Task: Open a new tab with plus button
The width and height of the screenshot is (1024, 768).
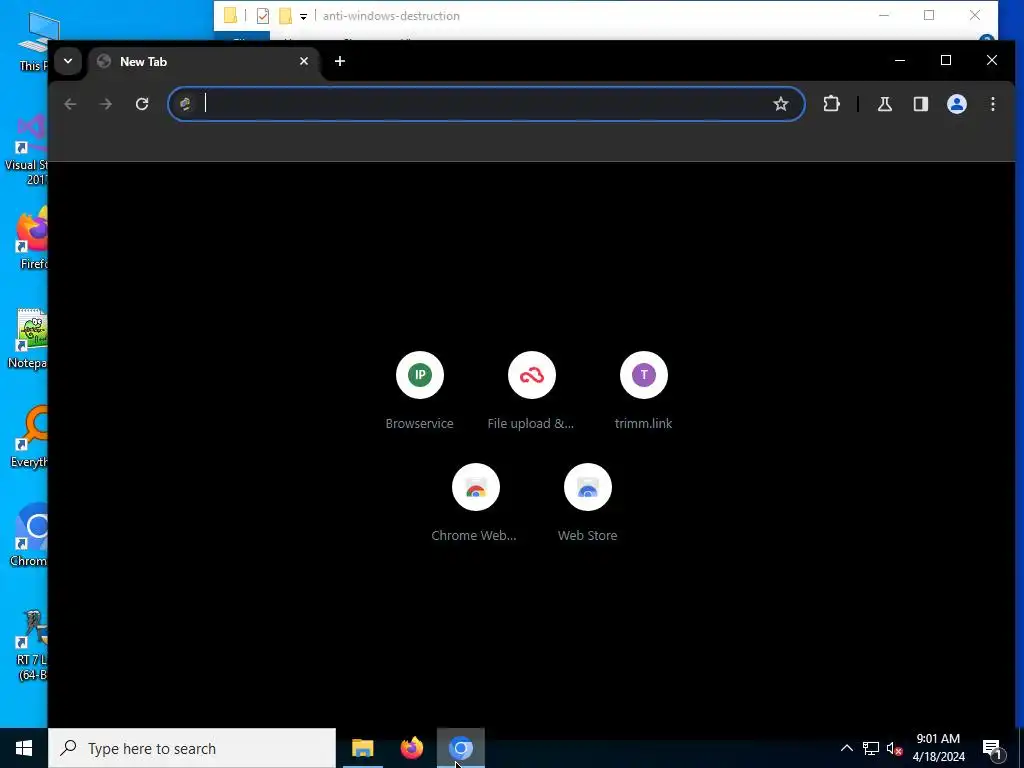Action: click(340, 61)
